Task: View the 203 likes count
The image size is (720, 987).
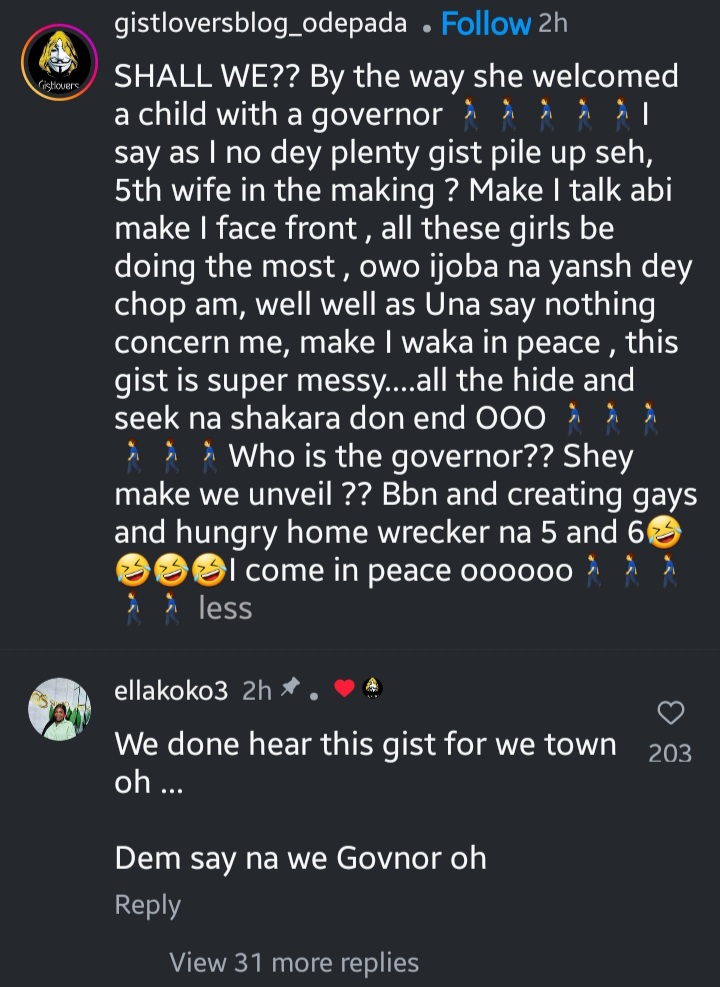Action: [x=670, y=753]
